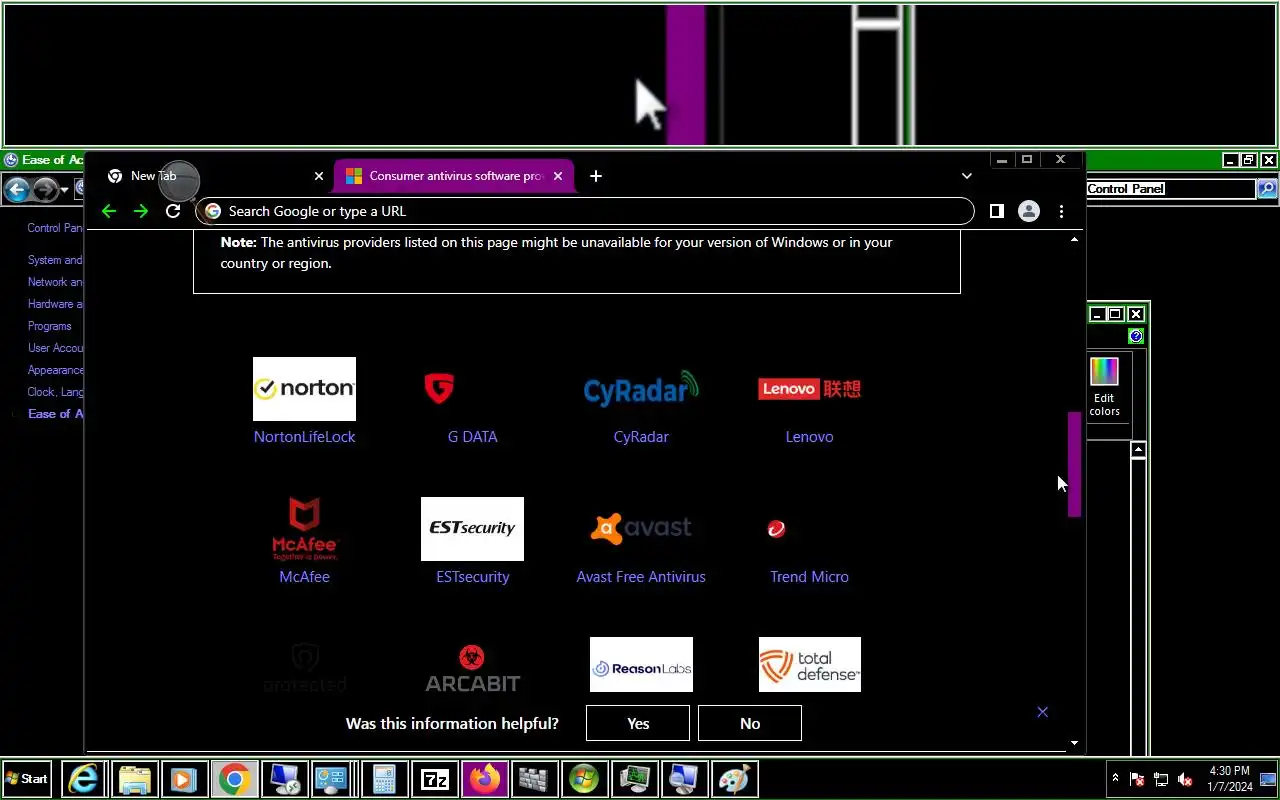Close the Consumer antivirus software tab

[558, 176]
